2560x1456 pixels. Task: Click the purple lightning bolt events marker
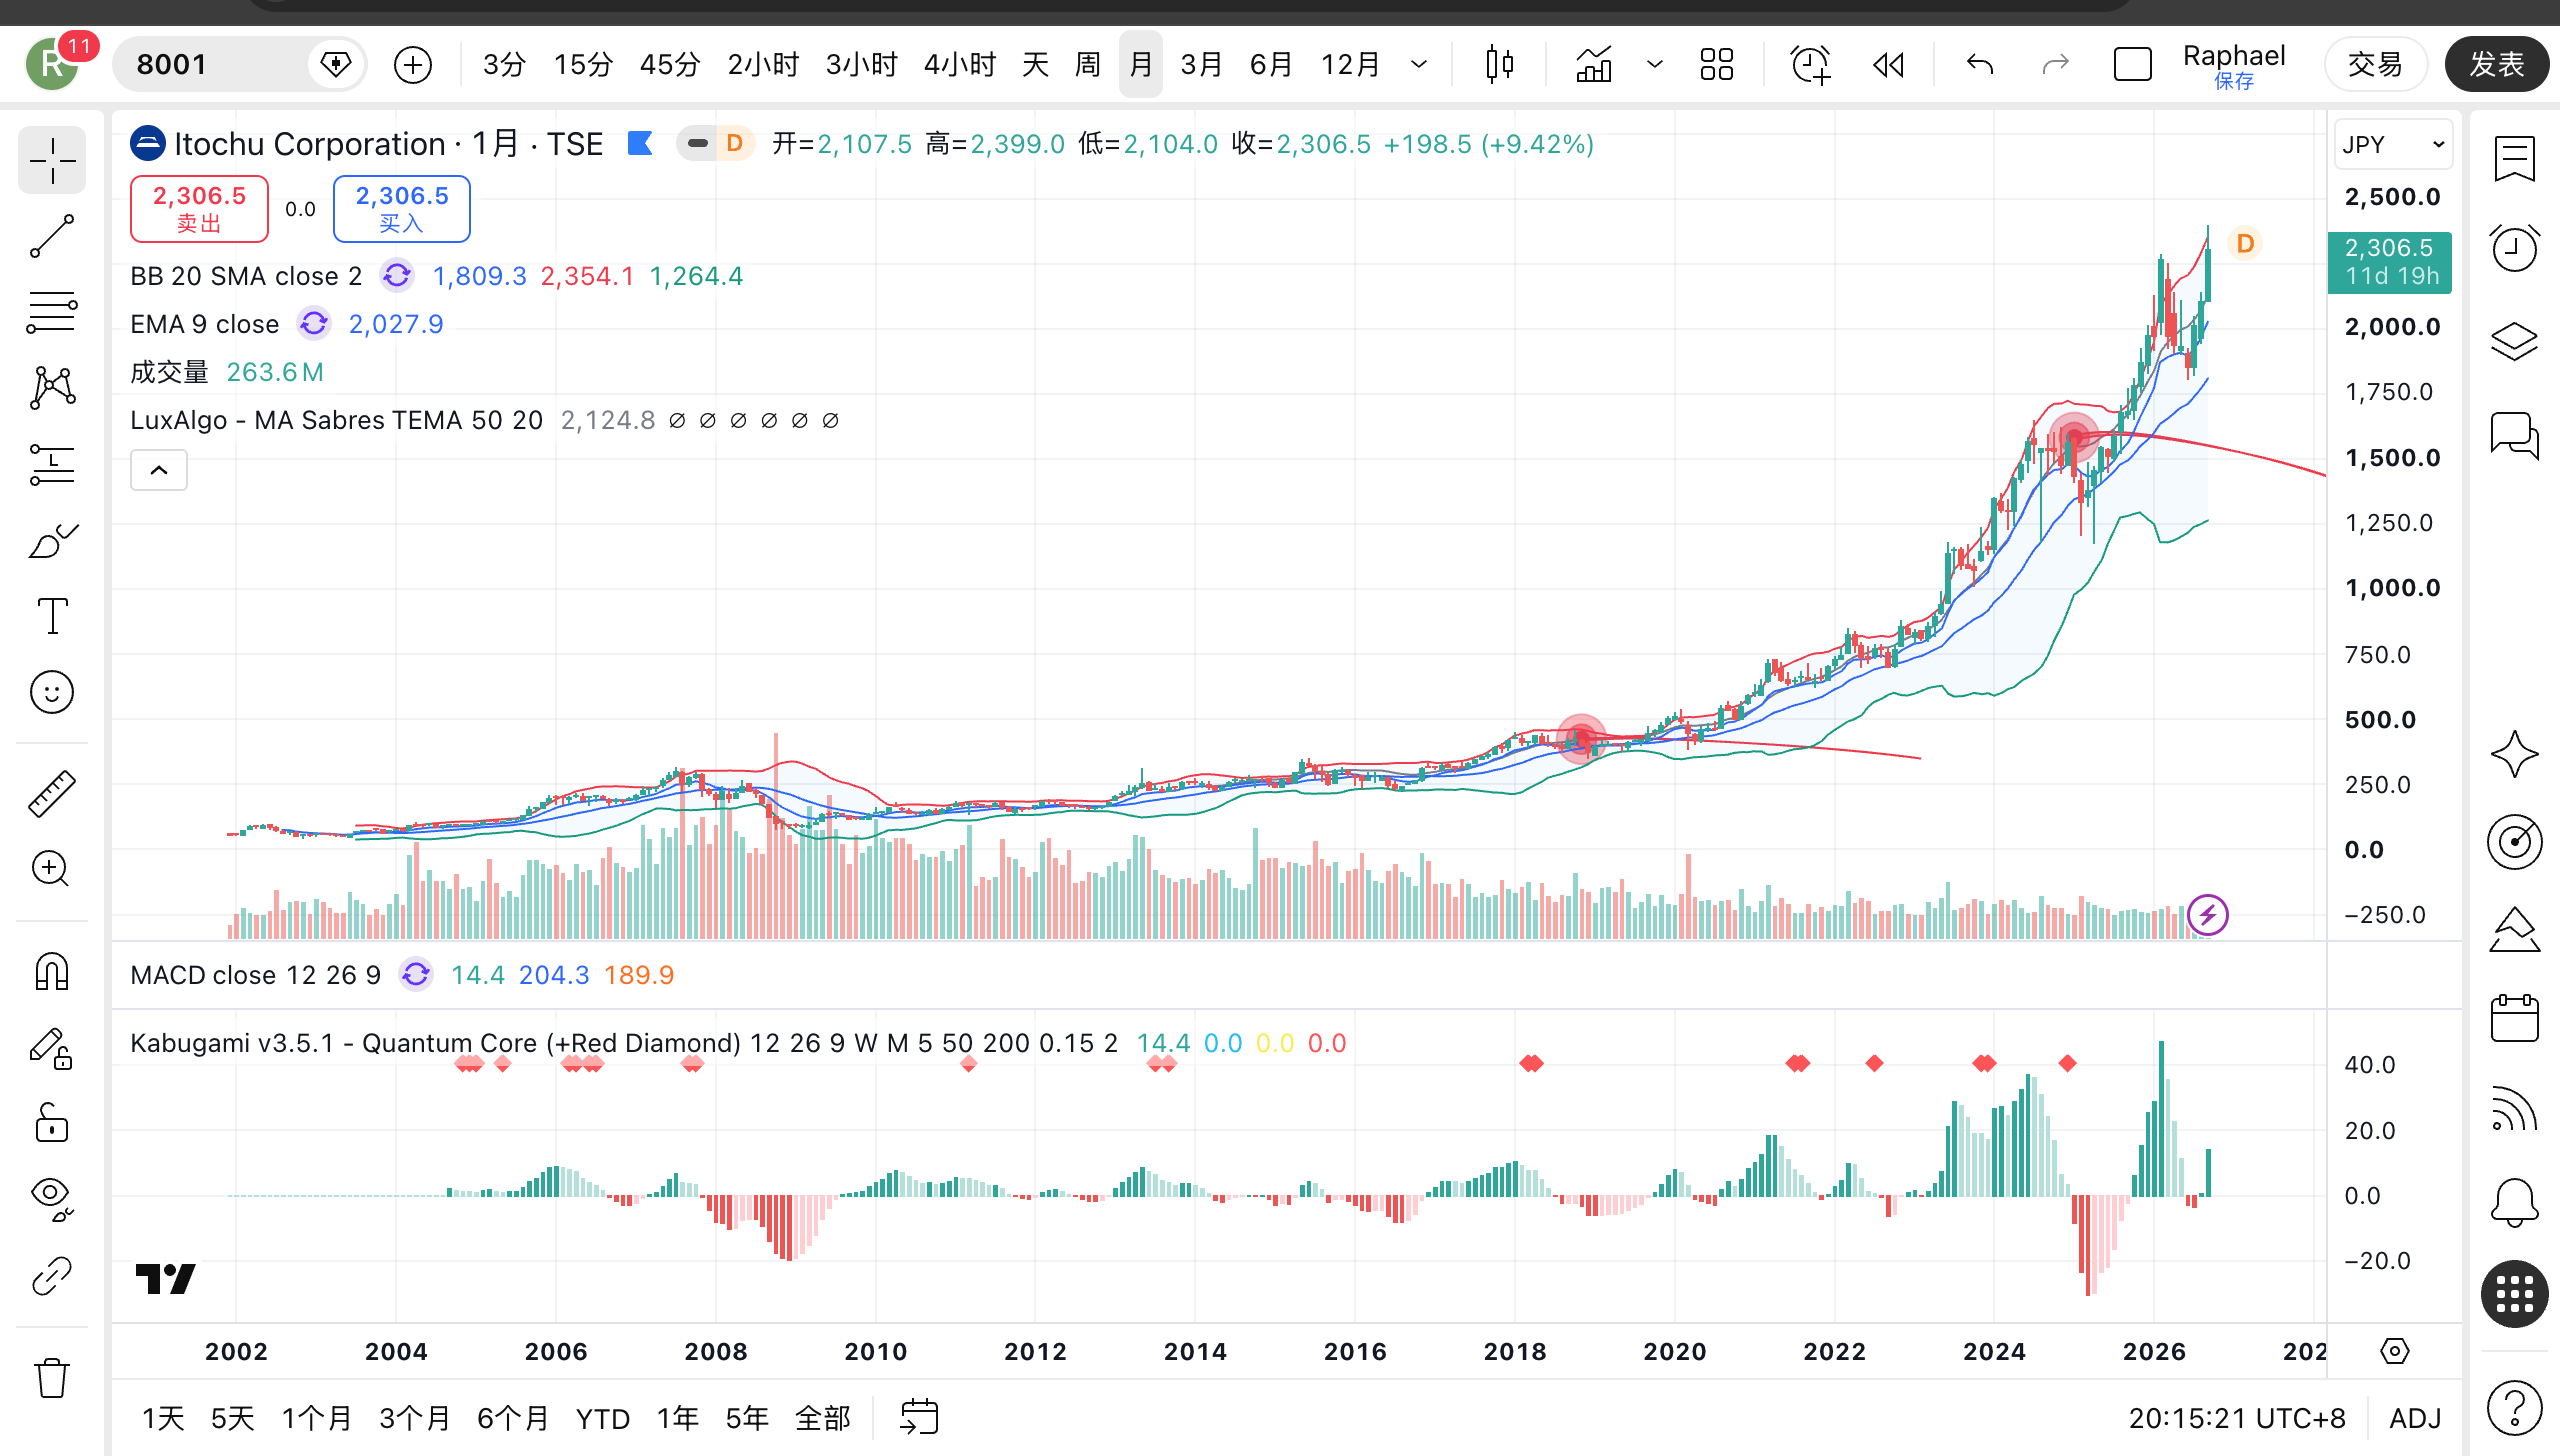(x=2207, y=914)
